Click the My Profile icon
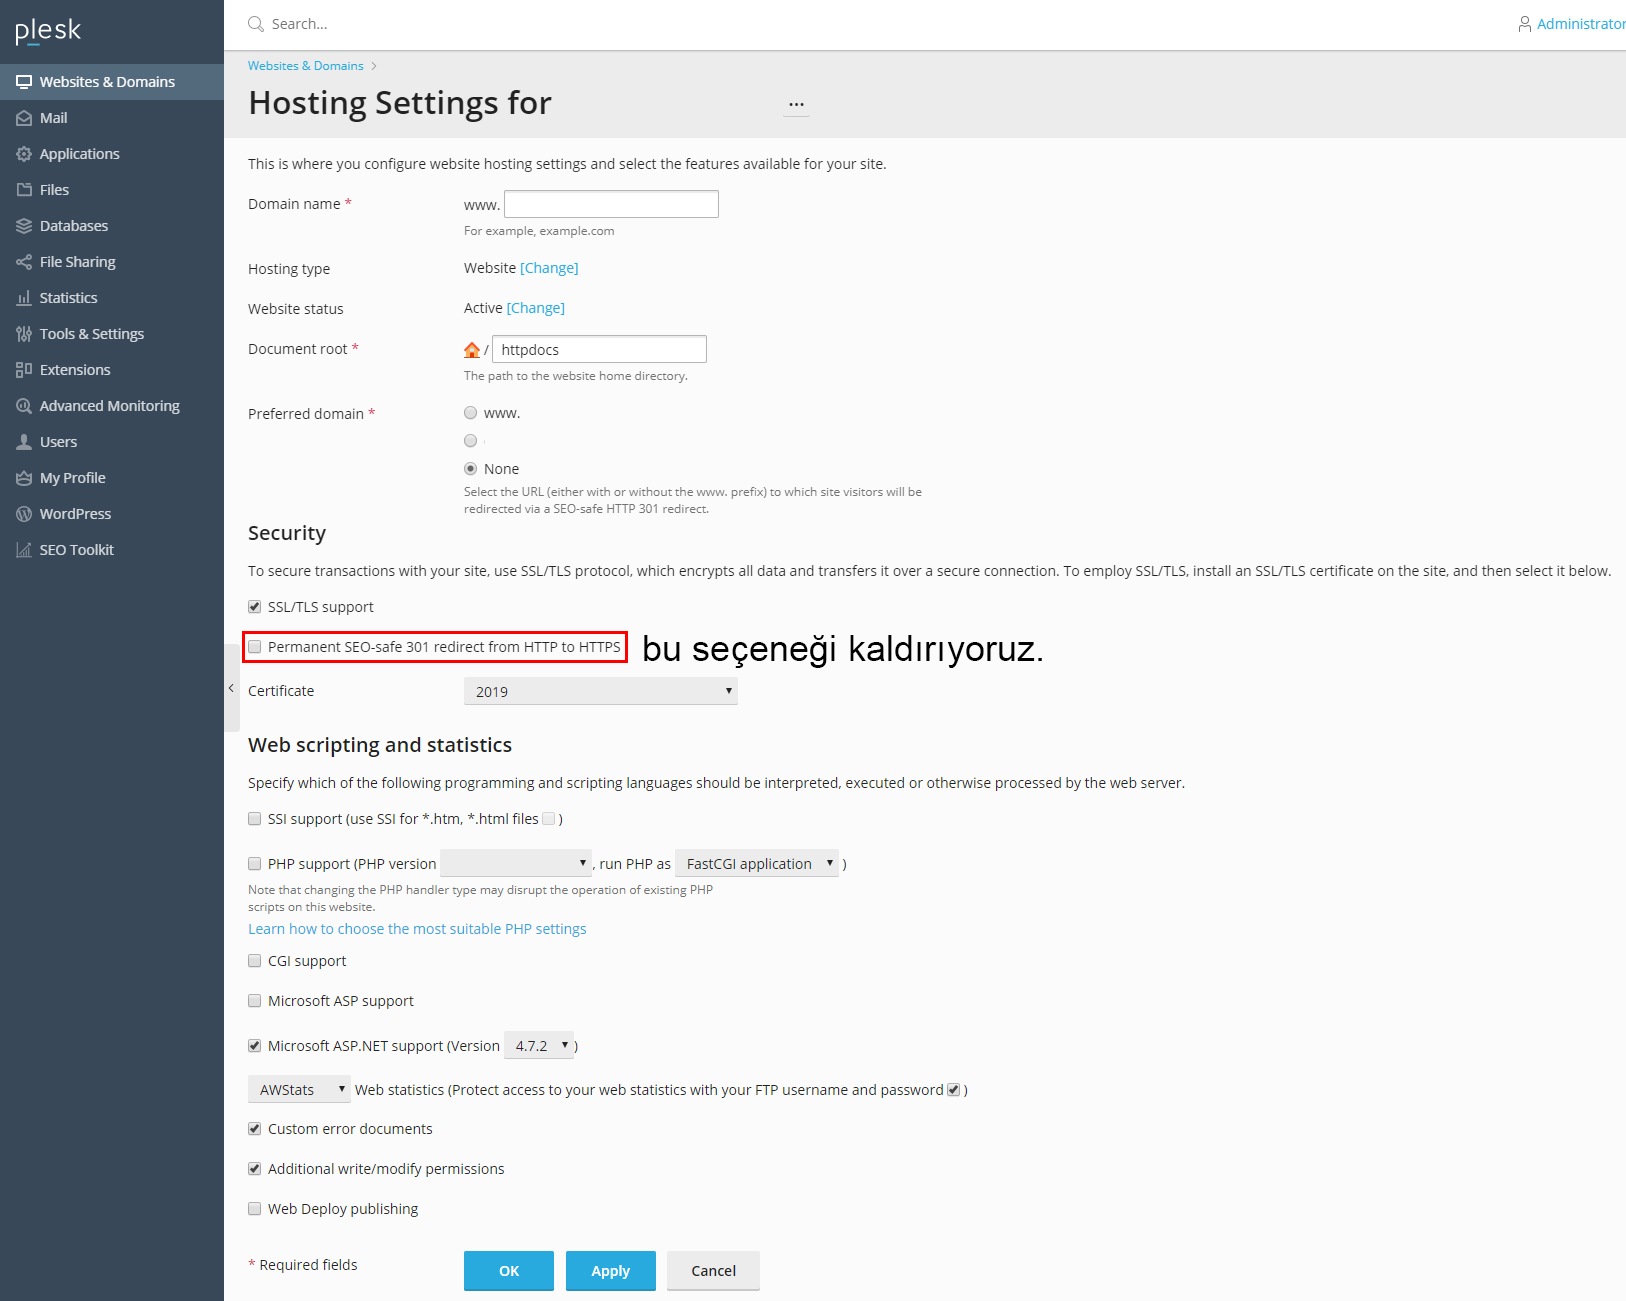Image resolution: width=1626 pixels, height=1301 pixels. coord(24,478)
